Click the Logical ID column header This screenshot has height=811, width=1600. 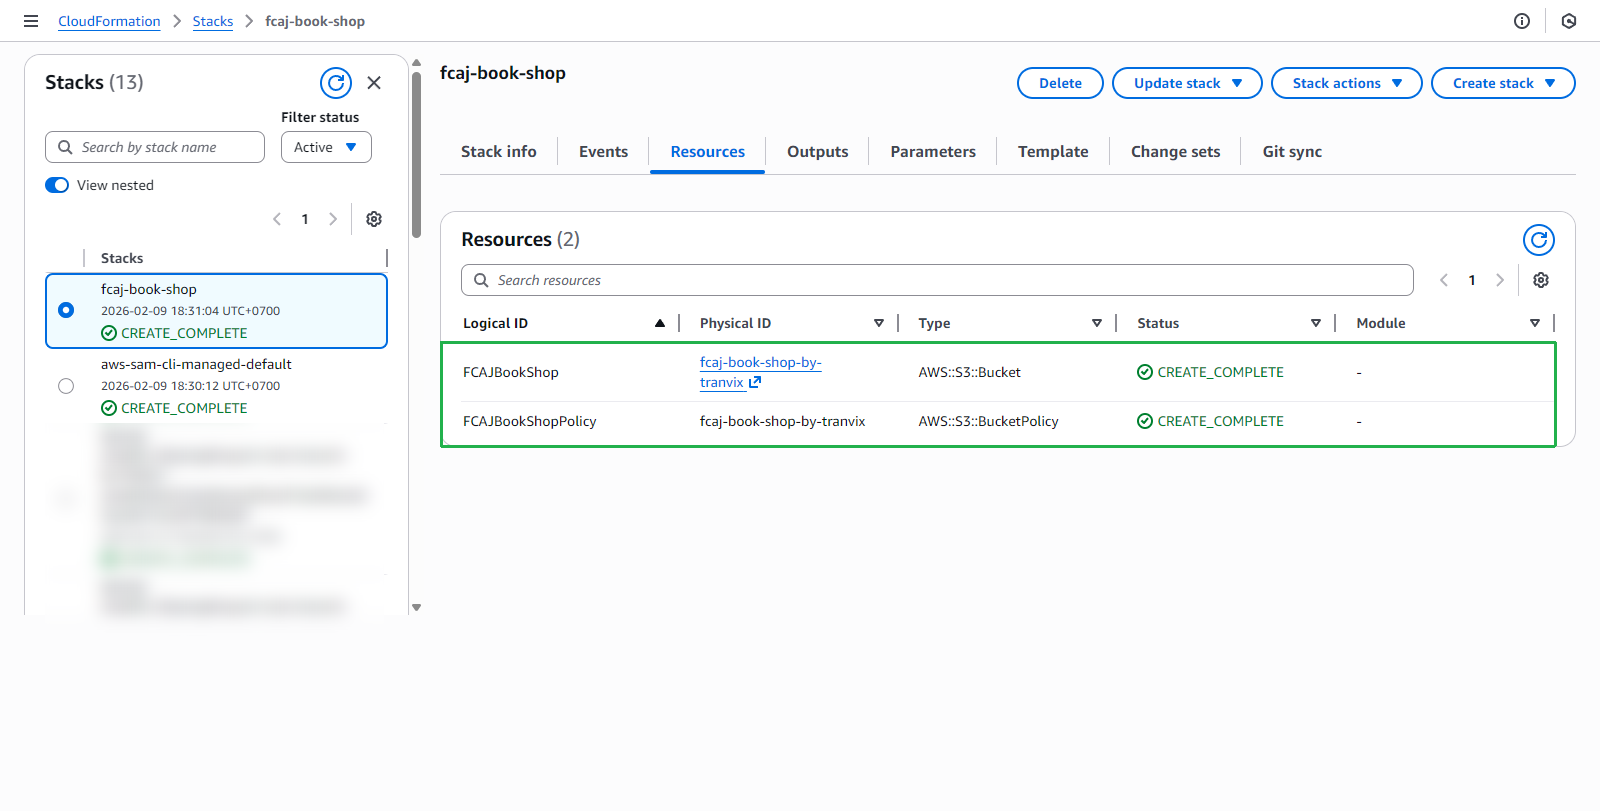pos(496,323)
